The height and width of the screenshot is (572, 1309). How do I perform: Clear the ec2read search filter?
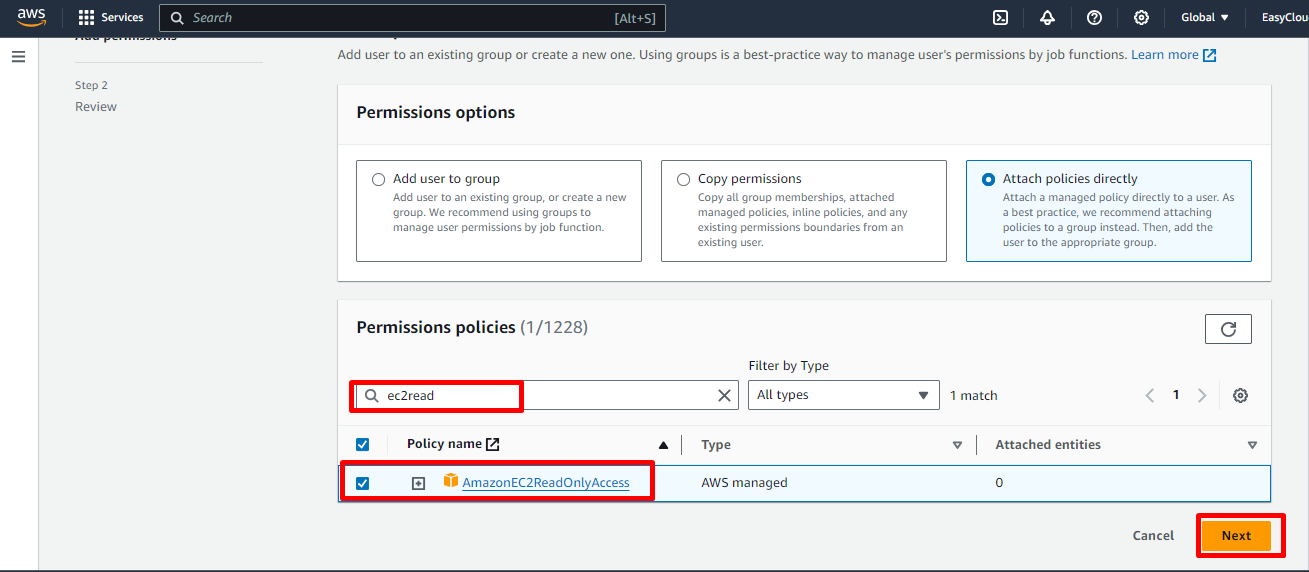pyautogui.click(x=725, y=395)
